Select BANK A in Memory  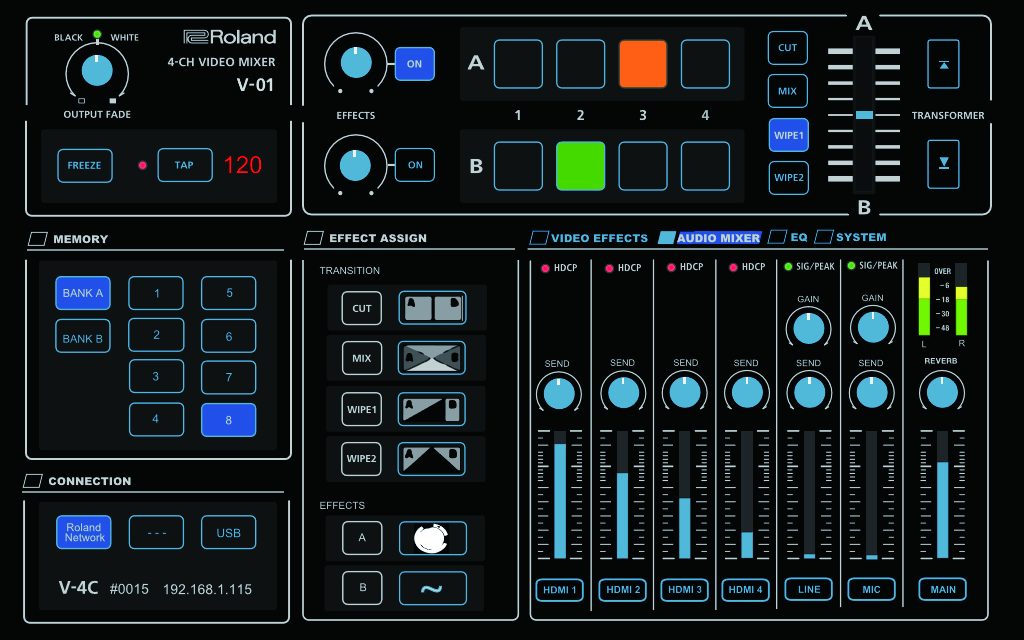pyautogui.click(x=83, y=293)
